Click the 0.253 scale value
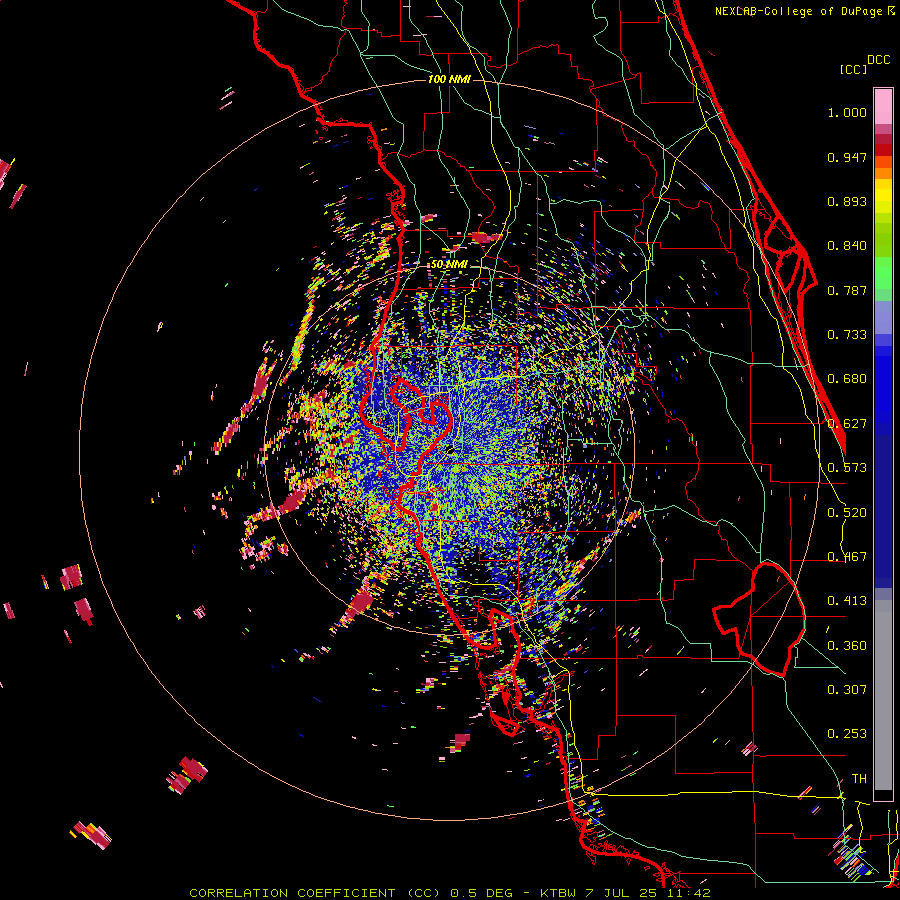 coord(847,734)
